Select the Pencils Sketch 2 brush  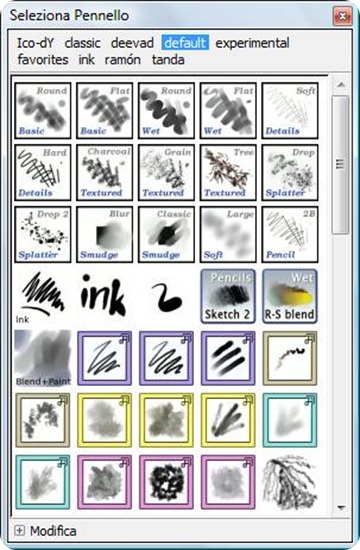pyautogui.click(x=228, y=296)
